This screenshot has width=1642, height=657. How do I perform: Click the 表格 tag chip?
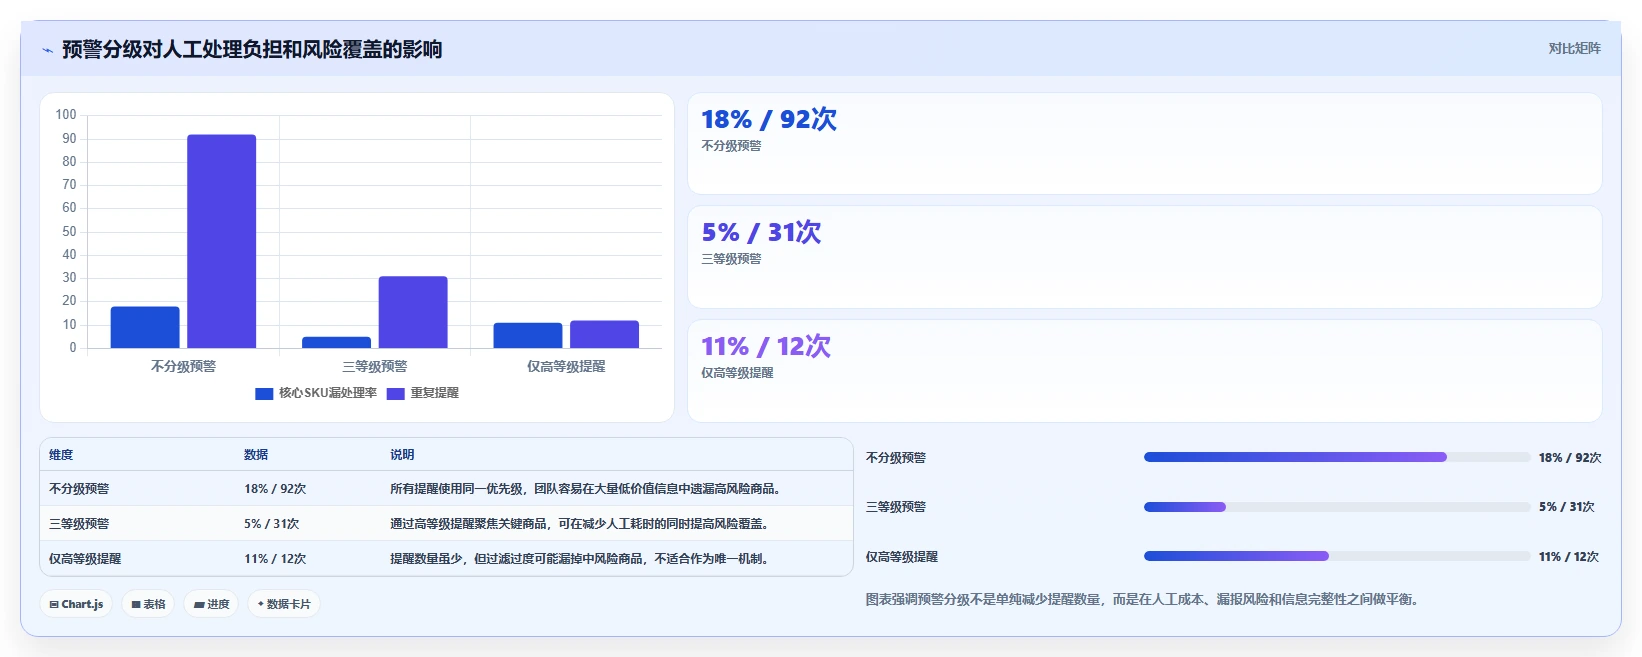[148, 604]
